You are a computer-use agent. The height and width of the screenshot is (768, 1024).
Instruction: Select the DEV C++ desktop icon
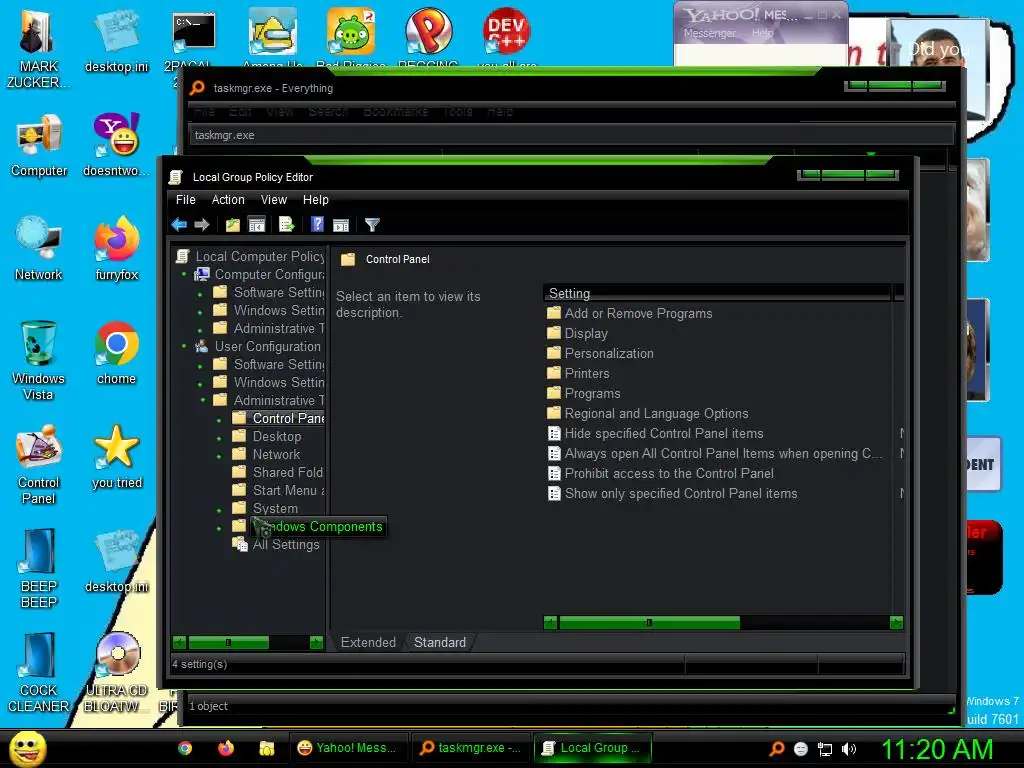pos(506,37)
